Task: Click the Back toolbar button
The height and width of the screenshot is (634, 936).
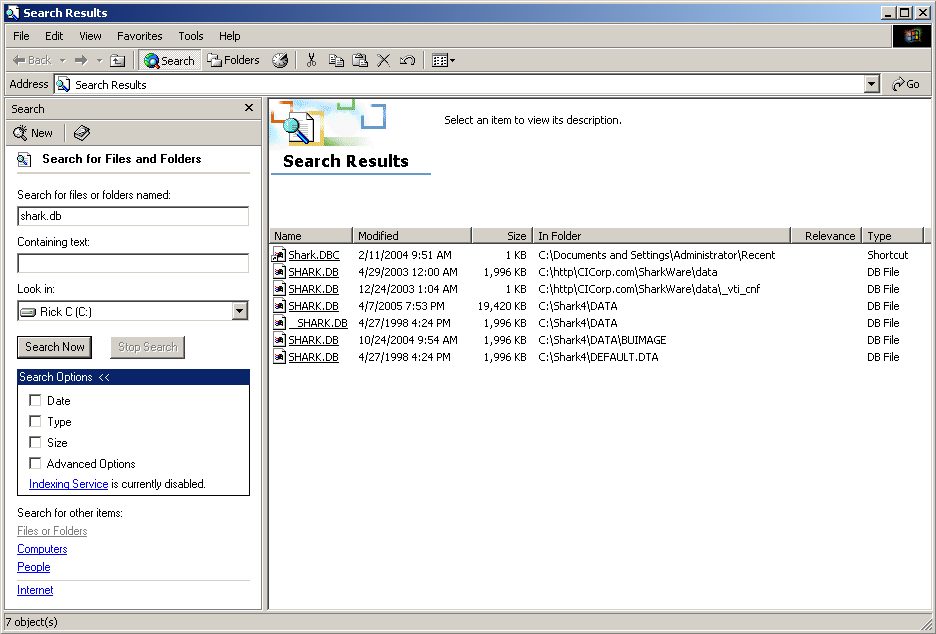Action: [x=32, y=60]
